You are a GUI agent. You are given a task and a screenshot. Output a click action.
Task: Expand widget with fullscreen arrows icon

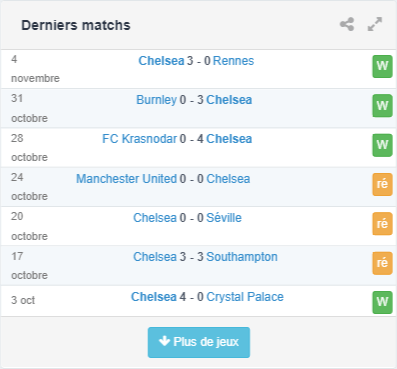[375, 24]
